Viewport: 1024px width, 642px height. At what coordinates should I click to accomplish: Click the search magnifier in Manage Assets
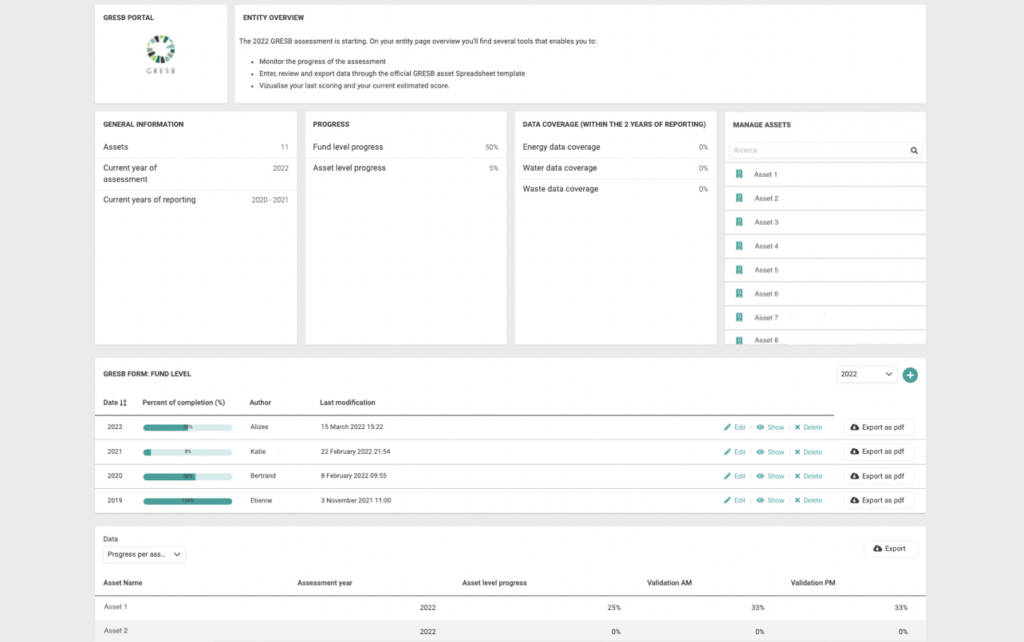(914, 150)
